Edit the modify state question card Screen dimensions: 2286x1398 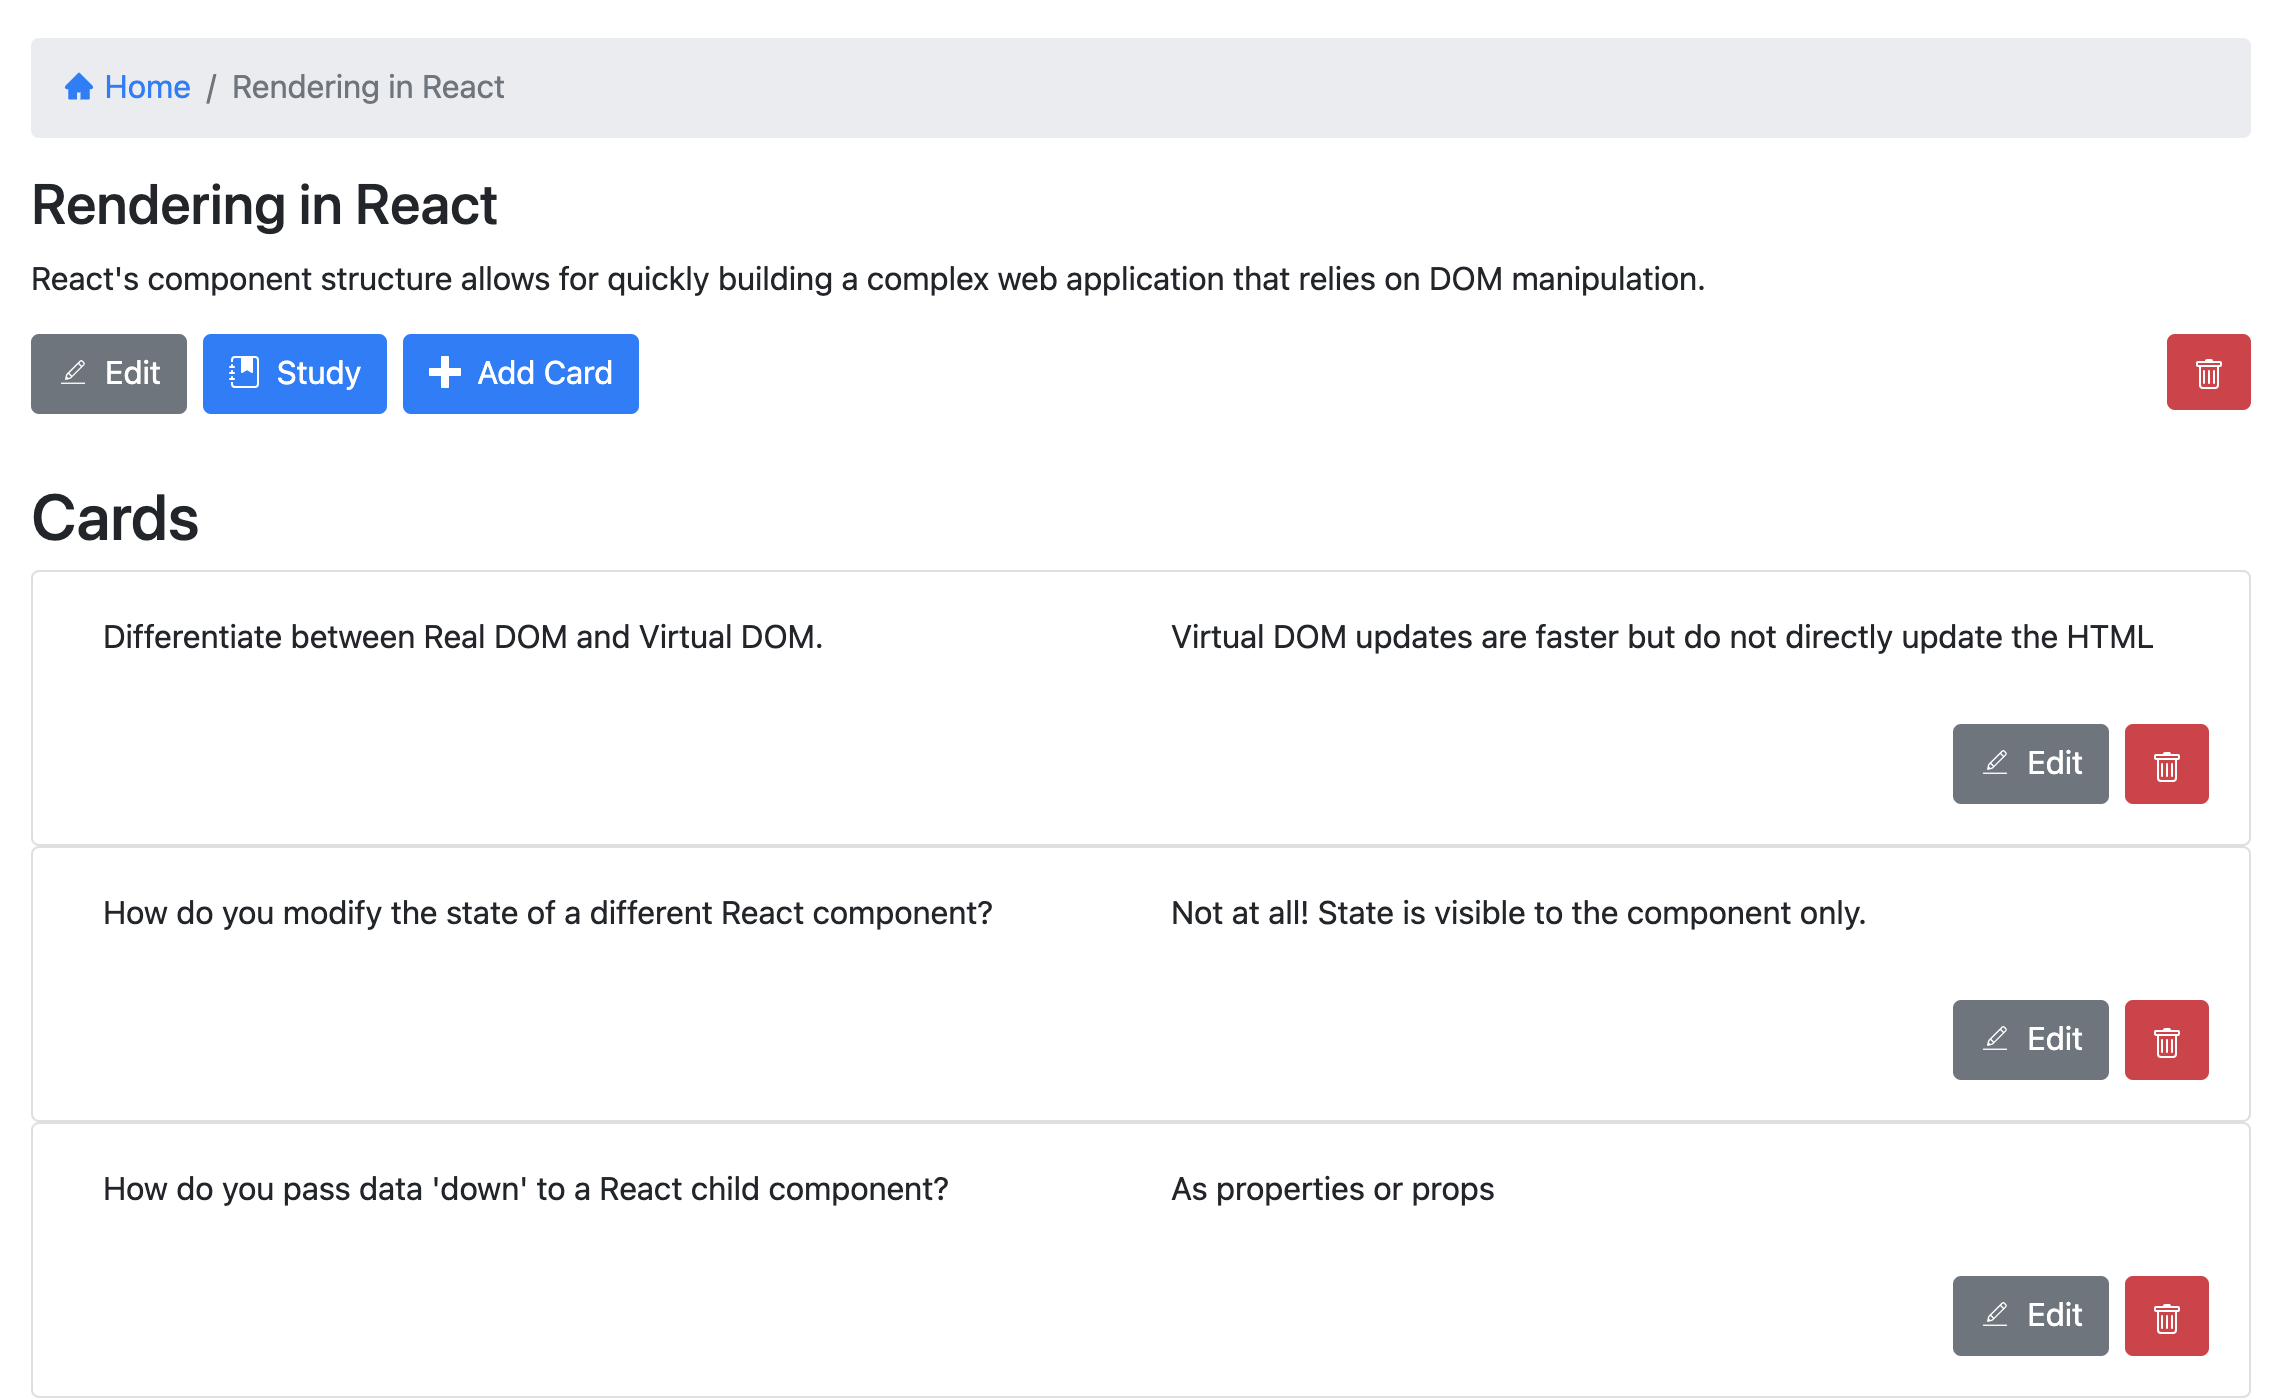(x=2029, y=1039)
